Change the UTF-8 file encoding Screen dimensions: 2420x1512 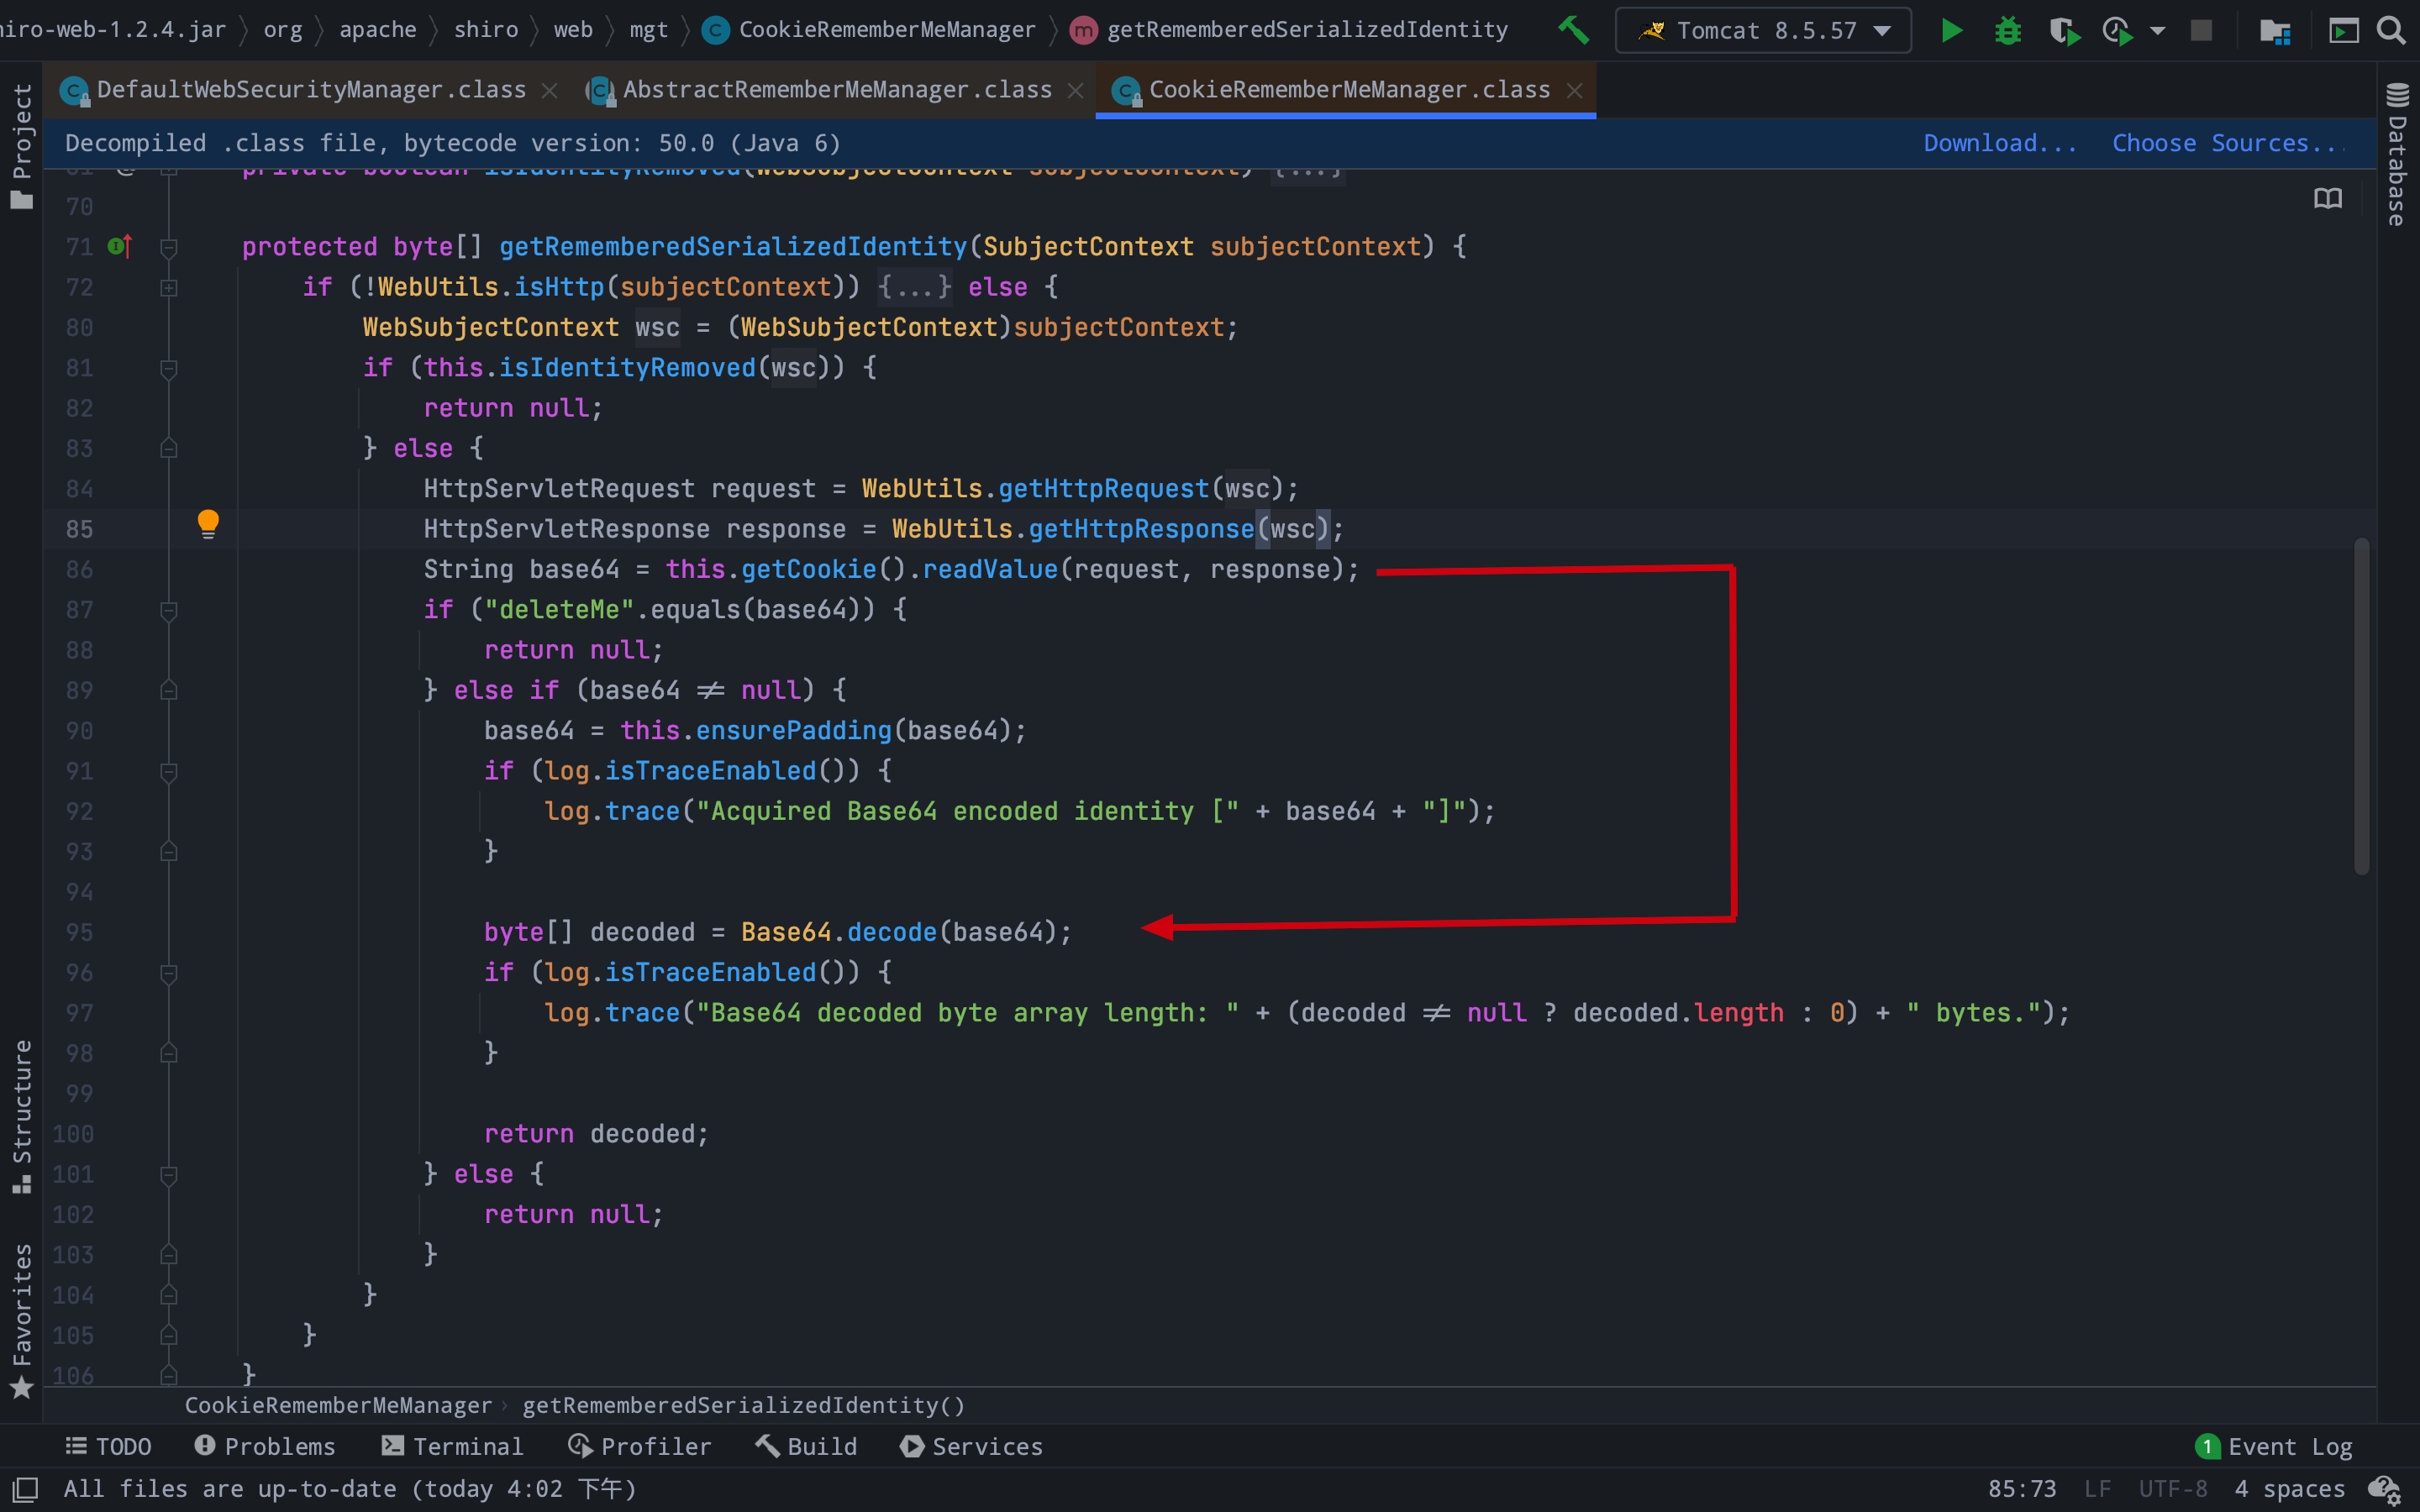click(x=2172, y=1489)
